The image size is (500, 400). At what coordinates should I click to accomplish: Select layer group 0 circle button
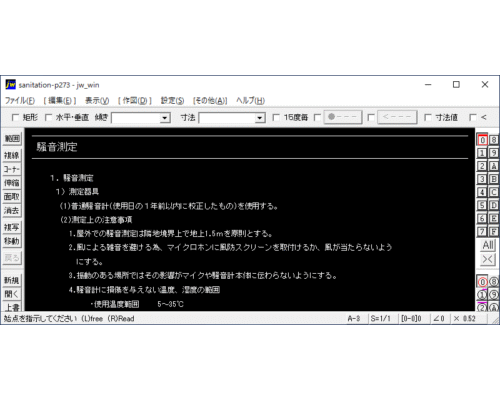point(482,282)
